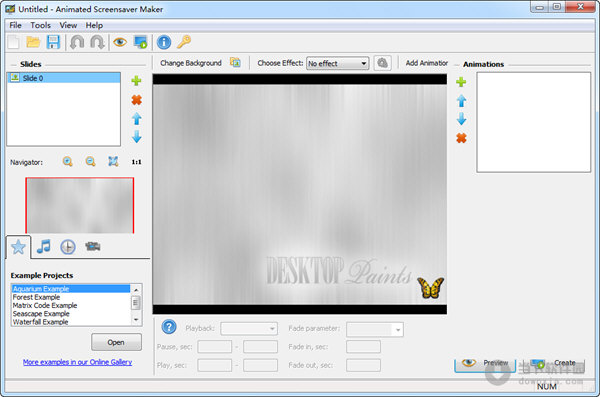Open More examples in our Online Gallery link
Image resolution: width=600 pixels, height=397 pixels.
pos(77,362)
